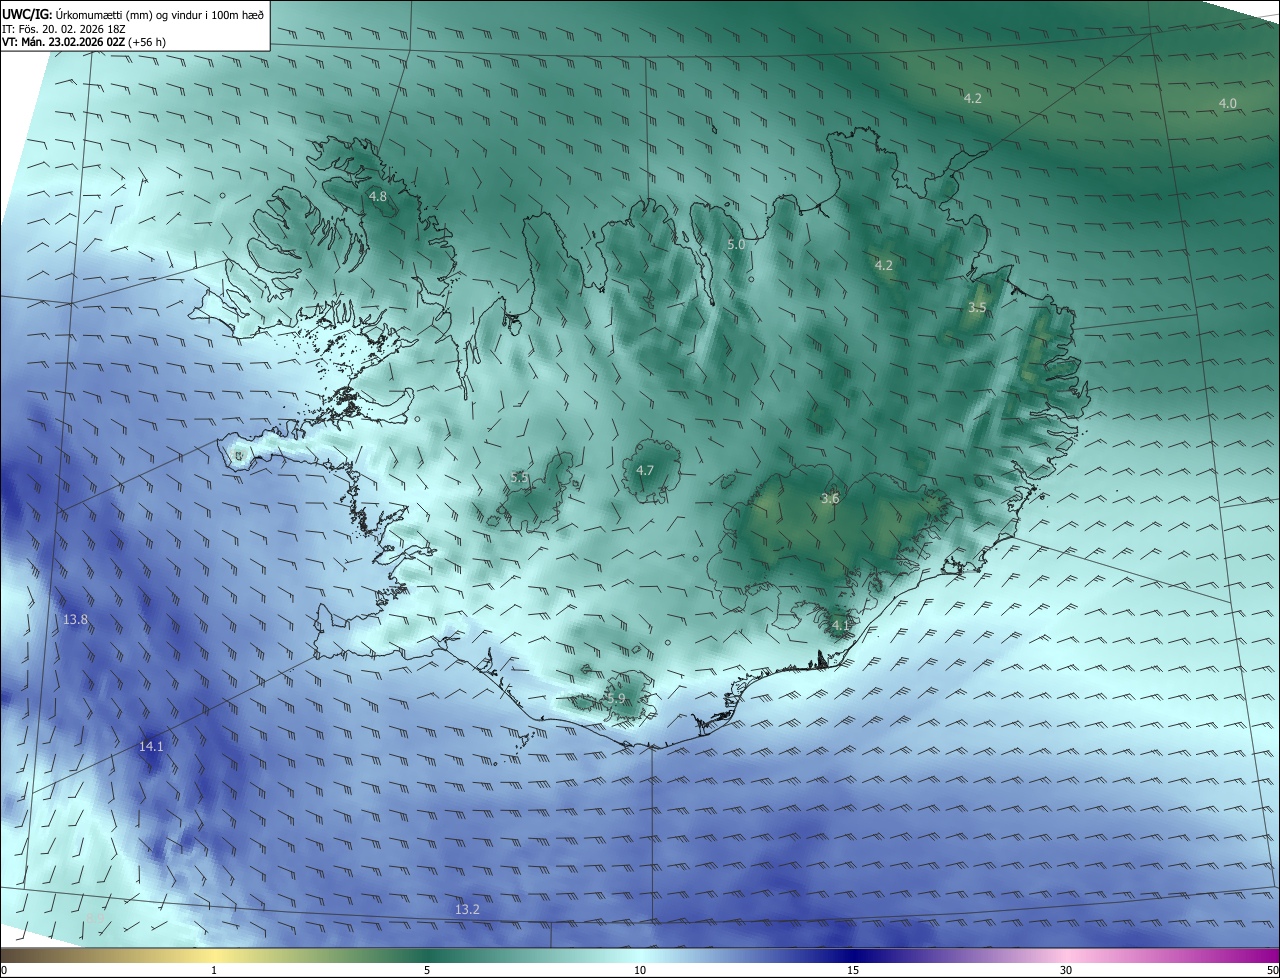Screen dimensions: 1280x978
Task: Click the '50' tick on the color scale
Action: coord(1272,970)
